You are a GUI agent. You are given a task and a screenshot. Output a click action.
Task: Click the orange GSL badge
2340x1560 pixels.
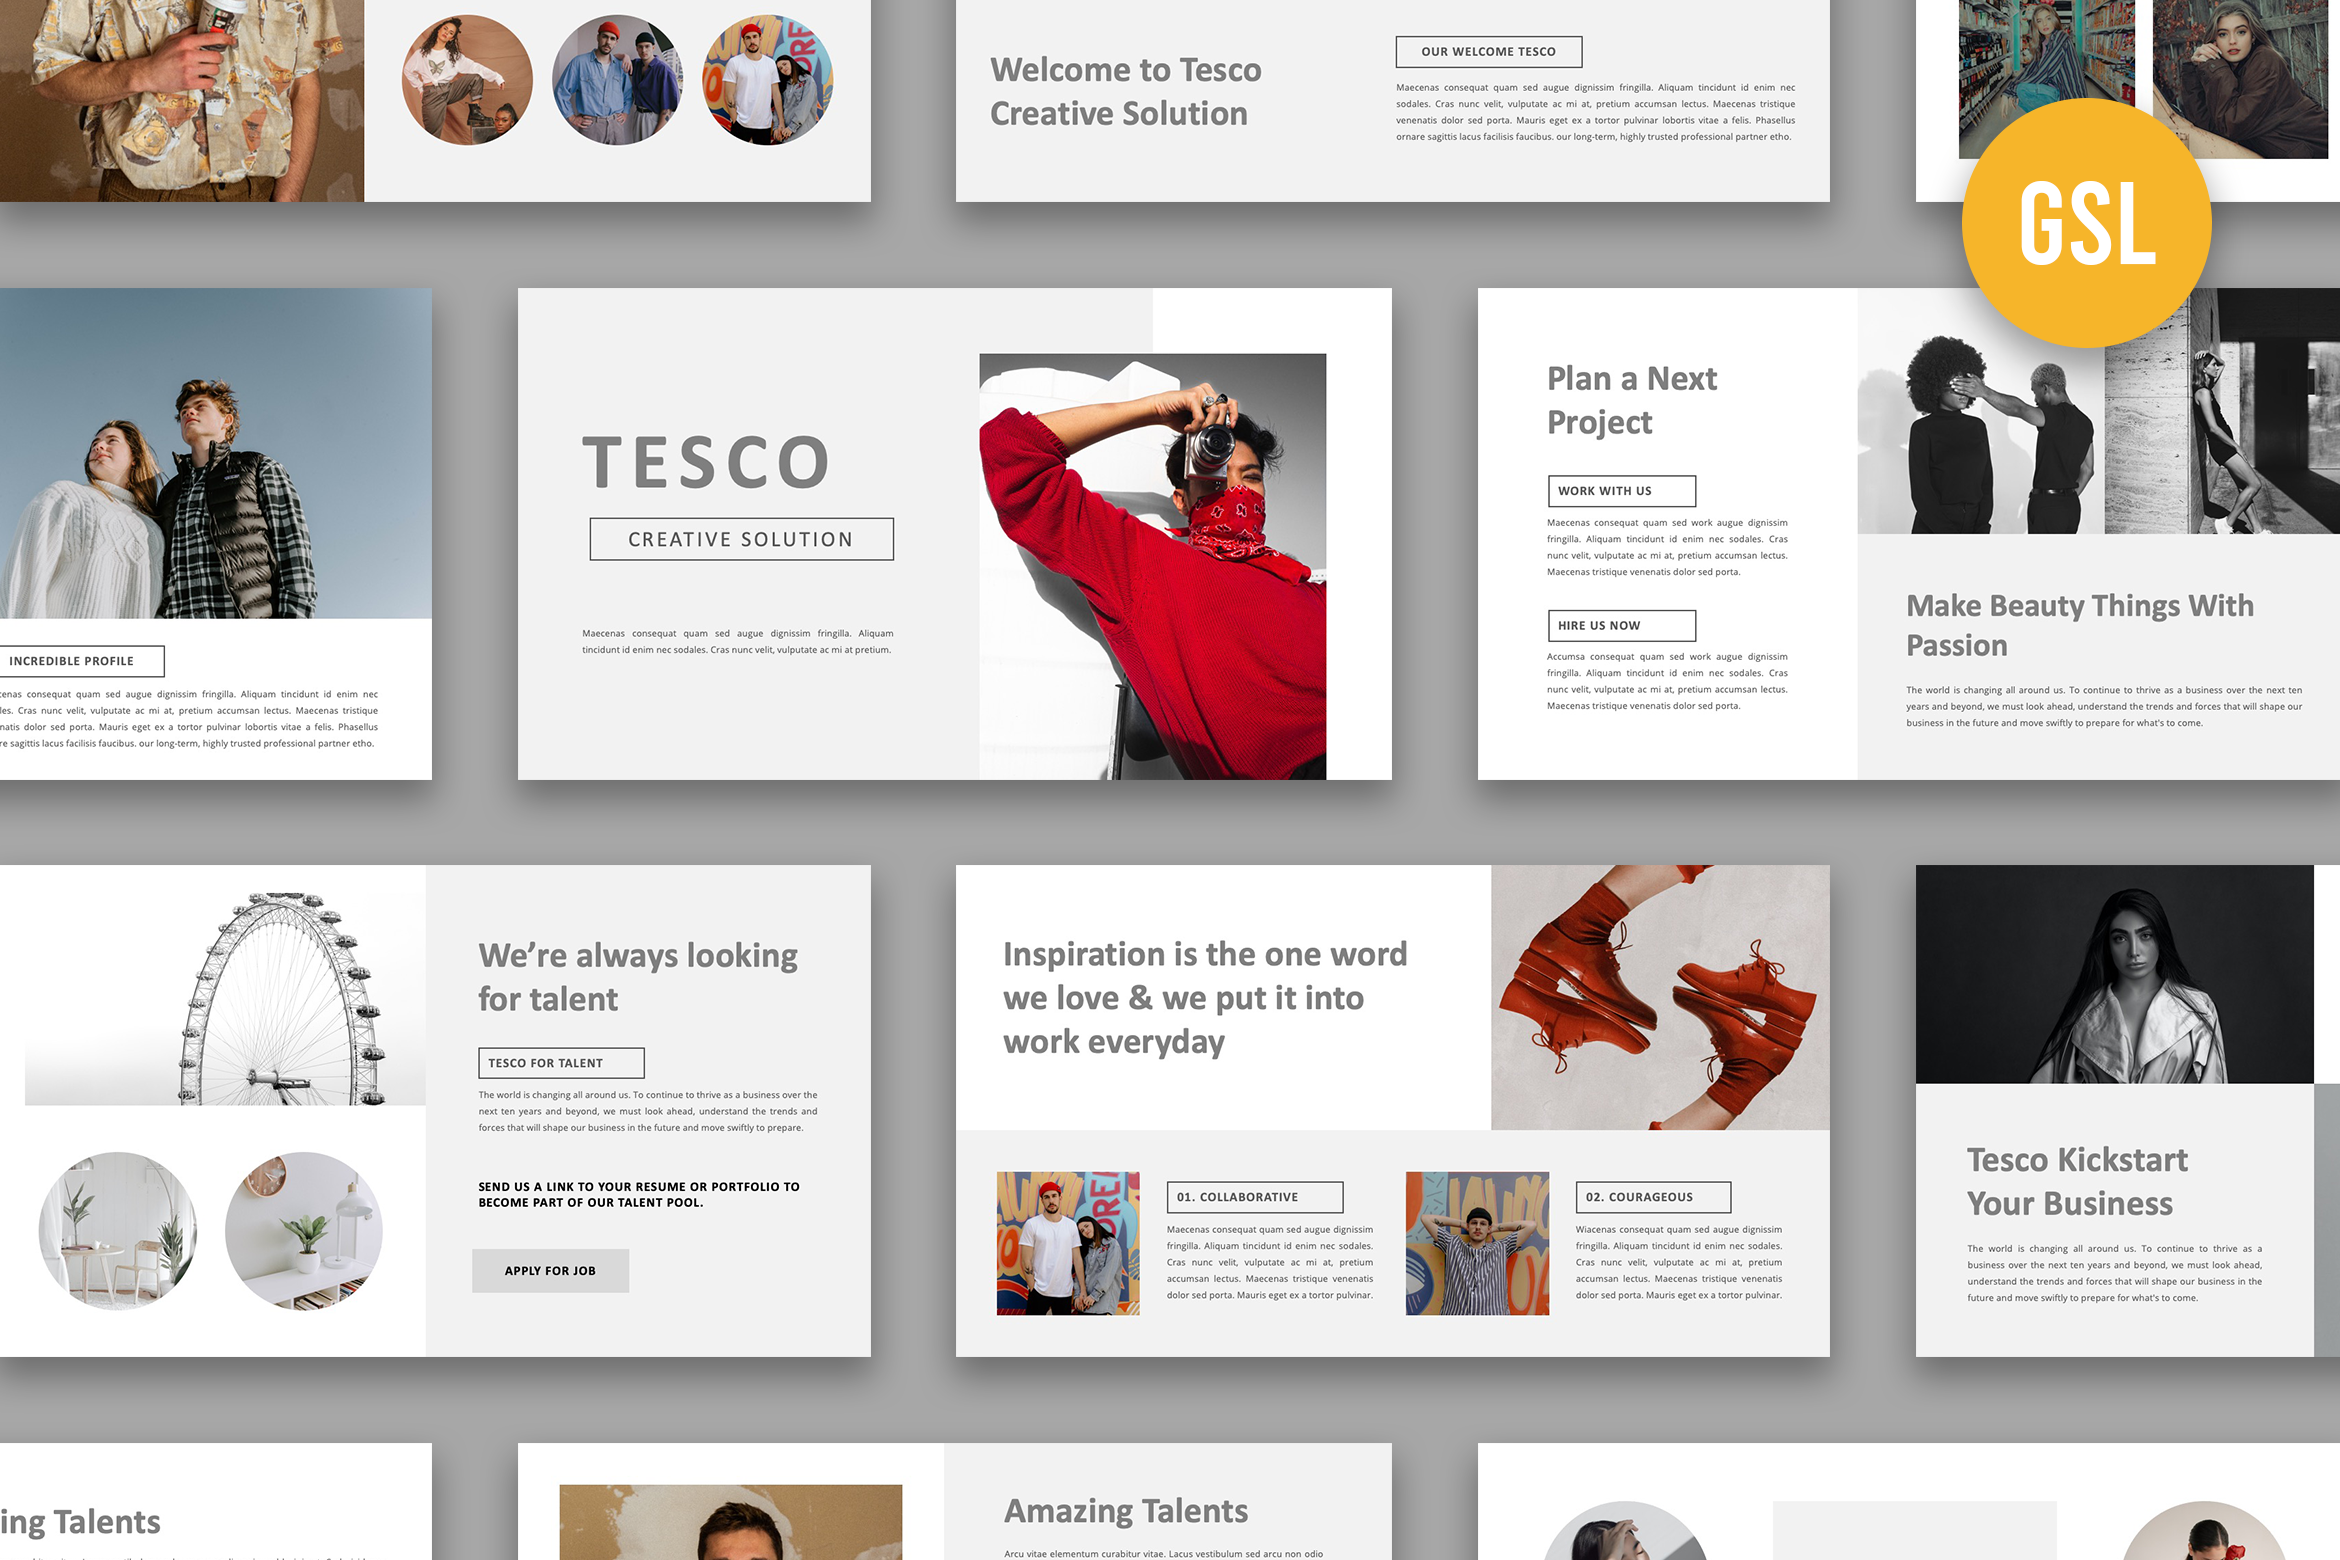pos(2086,223)
